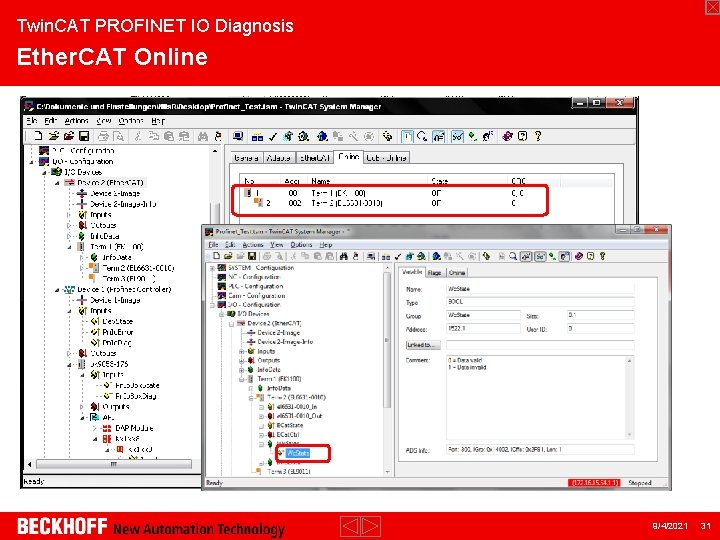Image resolution: width=720 pixels, height=540 pixels.
Task: Select WcState variable in front window tree
Action: 298,453
